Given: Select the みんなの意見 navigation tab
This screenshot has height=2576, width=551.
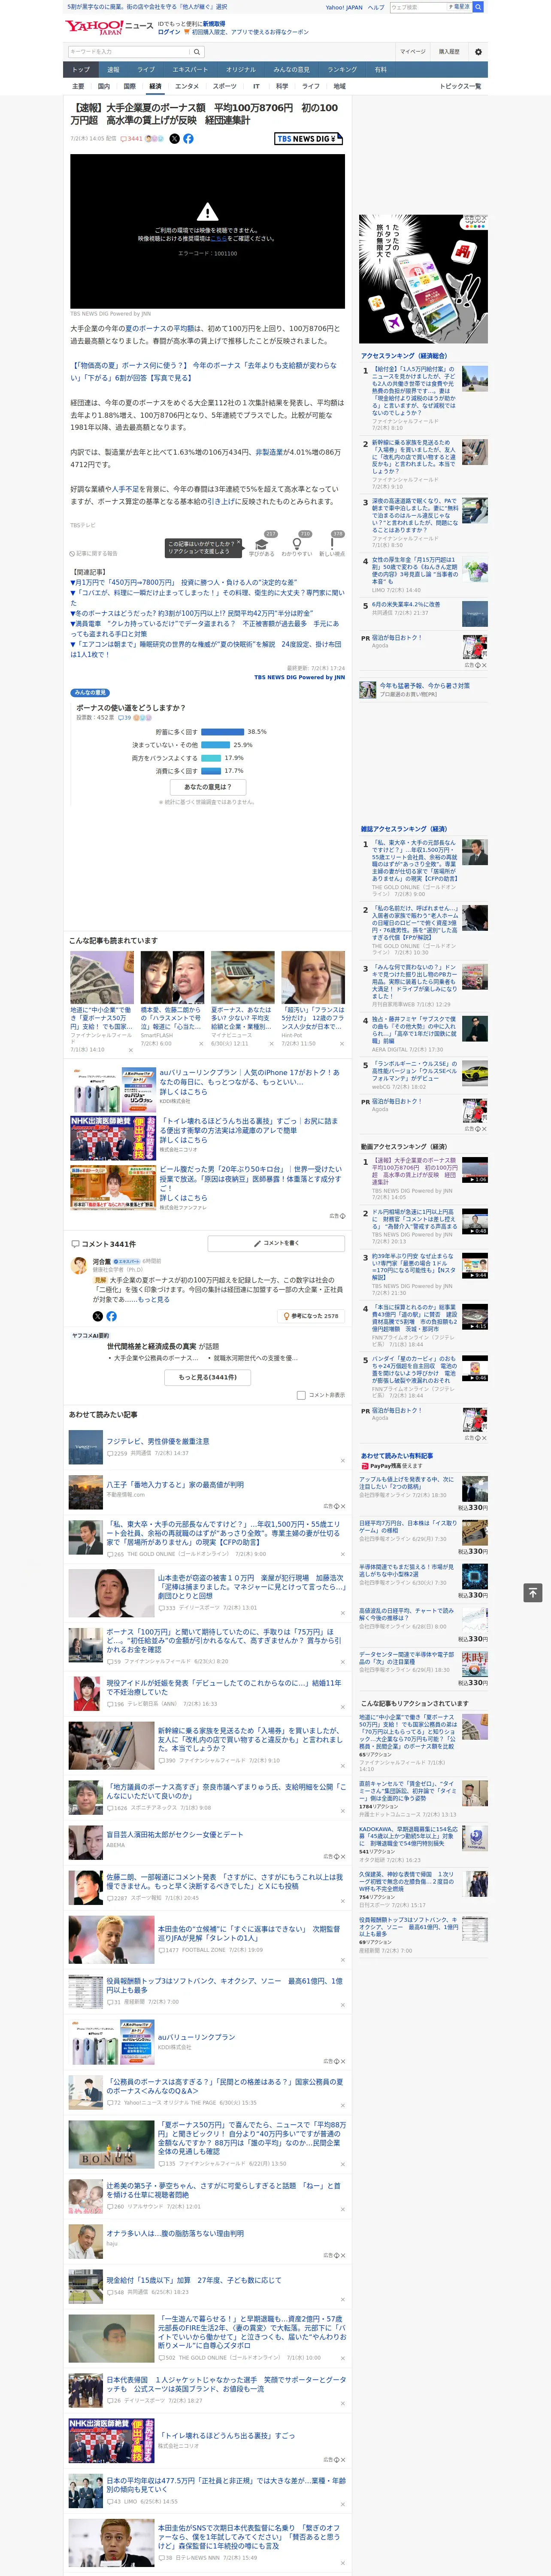Looking at the screenshot, I should [x=292, y=70].
